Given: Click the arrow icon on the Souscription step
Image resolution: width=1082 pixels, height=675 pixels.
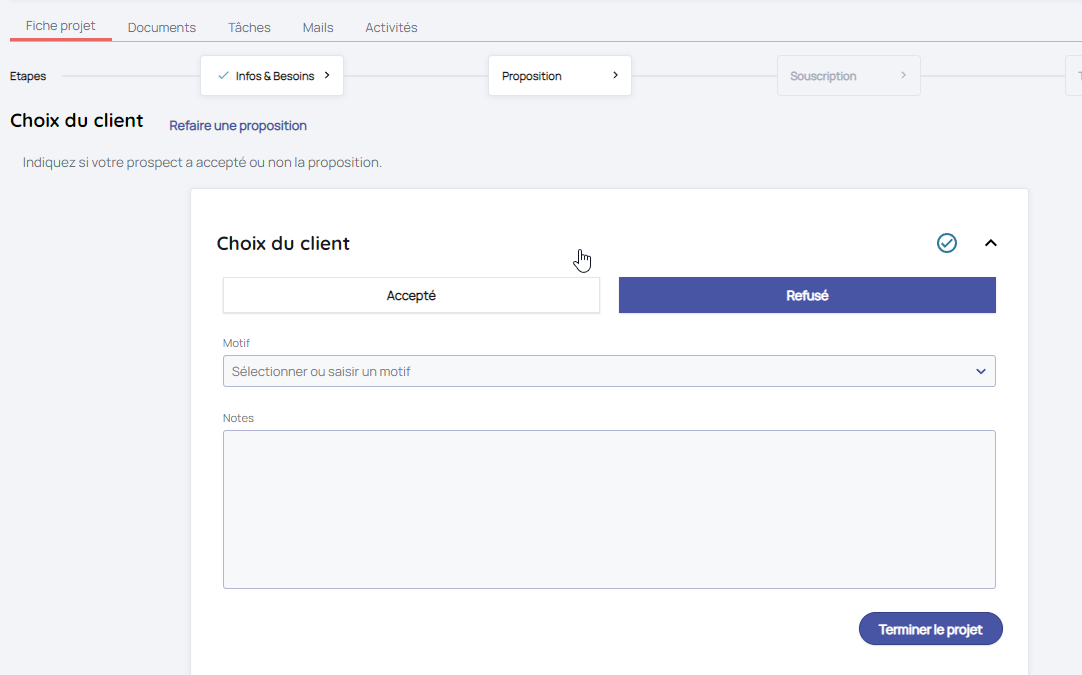Looking at the screenshot, I should (903, 75).
